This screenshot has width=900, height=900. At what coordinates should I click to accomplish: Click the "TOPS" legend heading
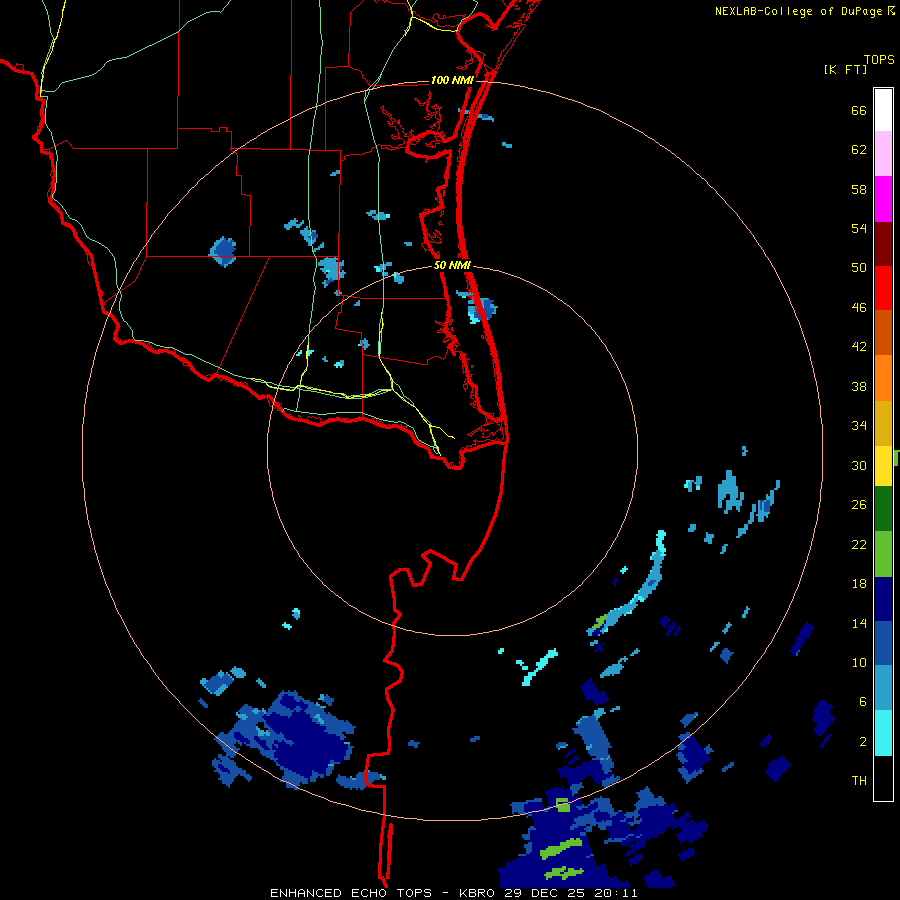tap(879, 59)
